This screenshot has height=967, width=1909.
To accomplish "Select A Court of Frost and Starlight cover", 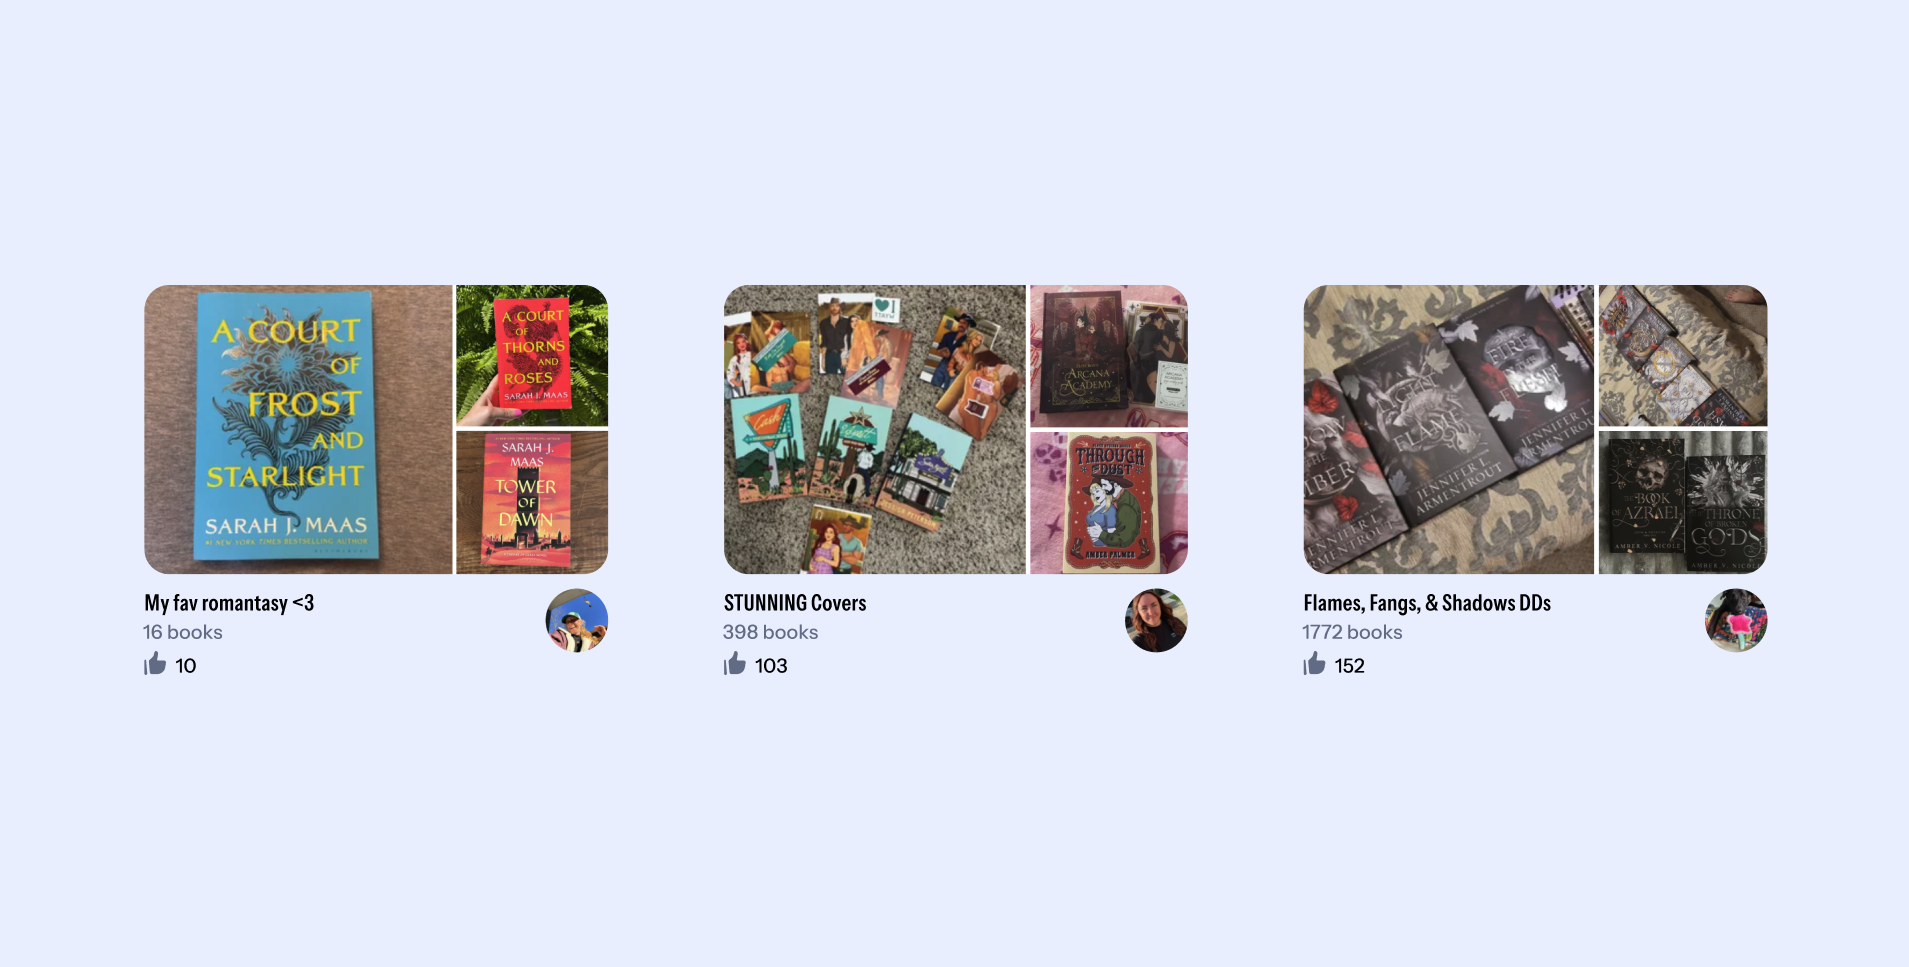I will [298, 429].
